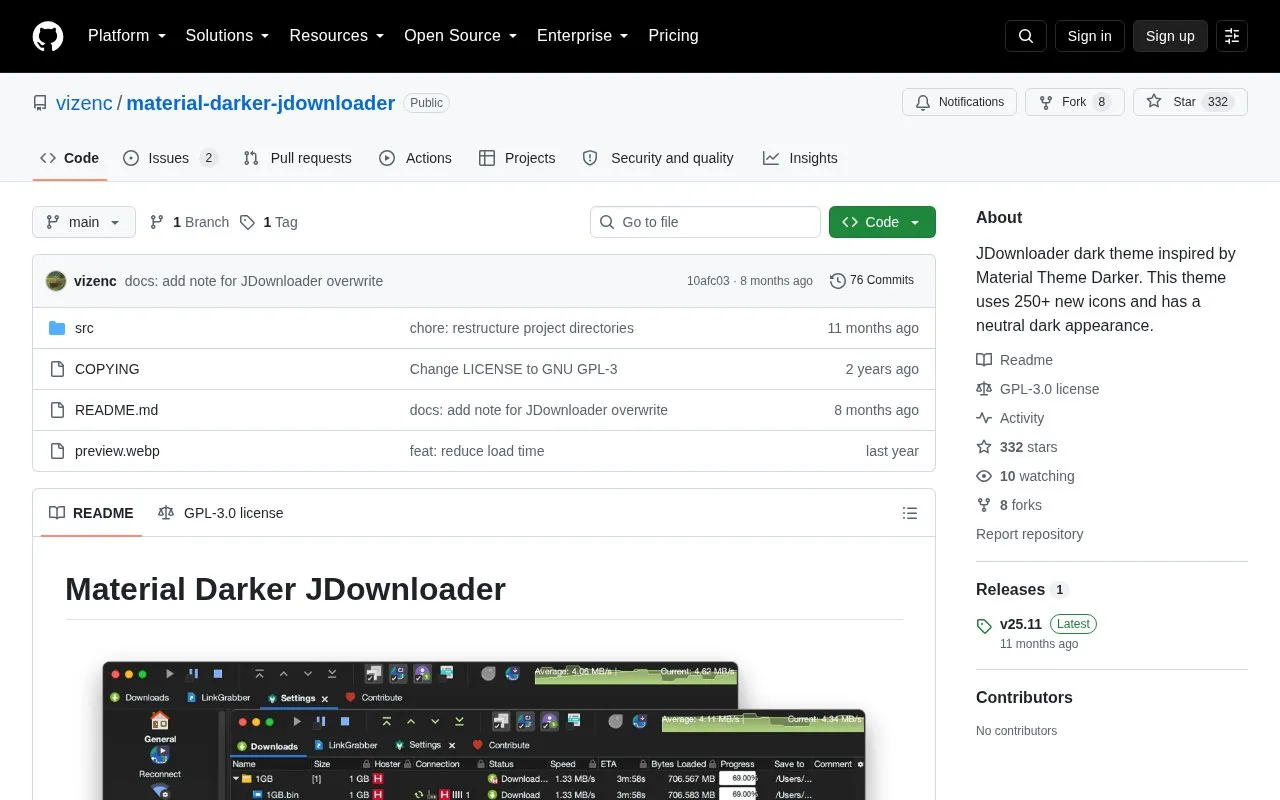
Task: Open 'feat: reduce load time' commit
Action: (477, 451)
